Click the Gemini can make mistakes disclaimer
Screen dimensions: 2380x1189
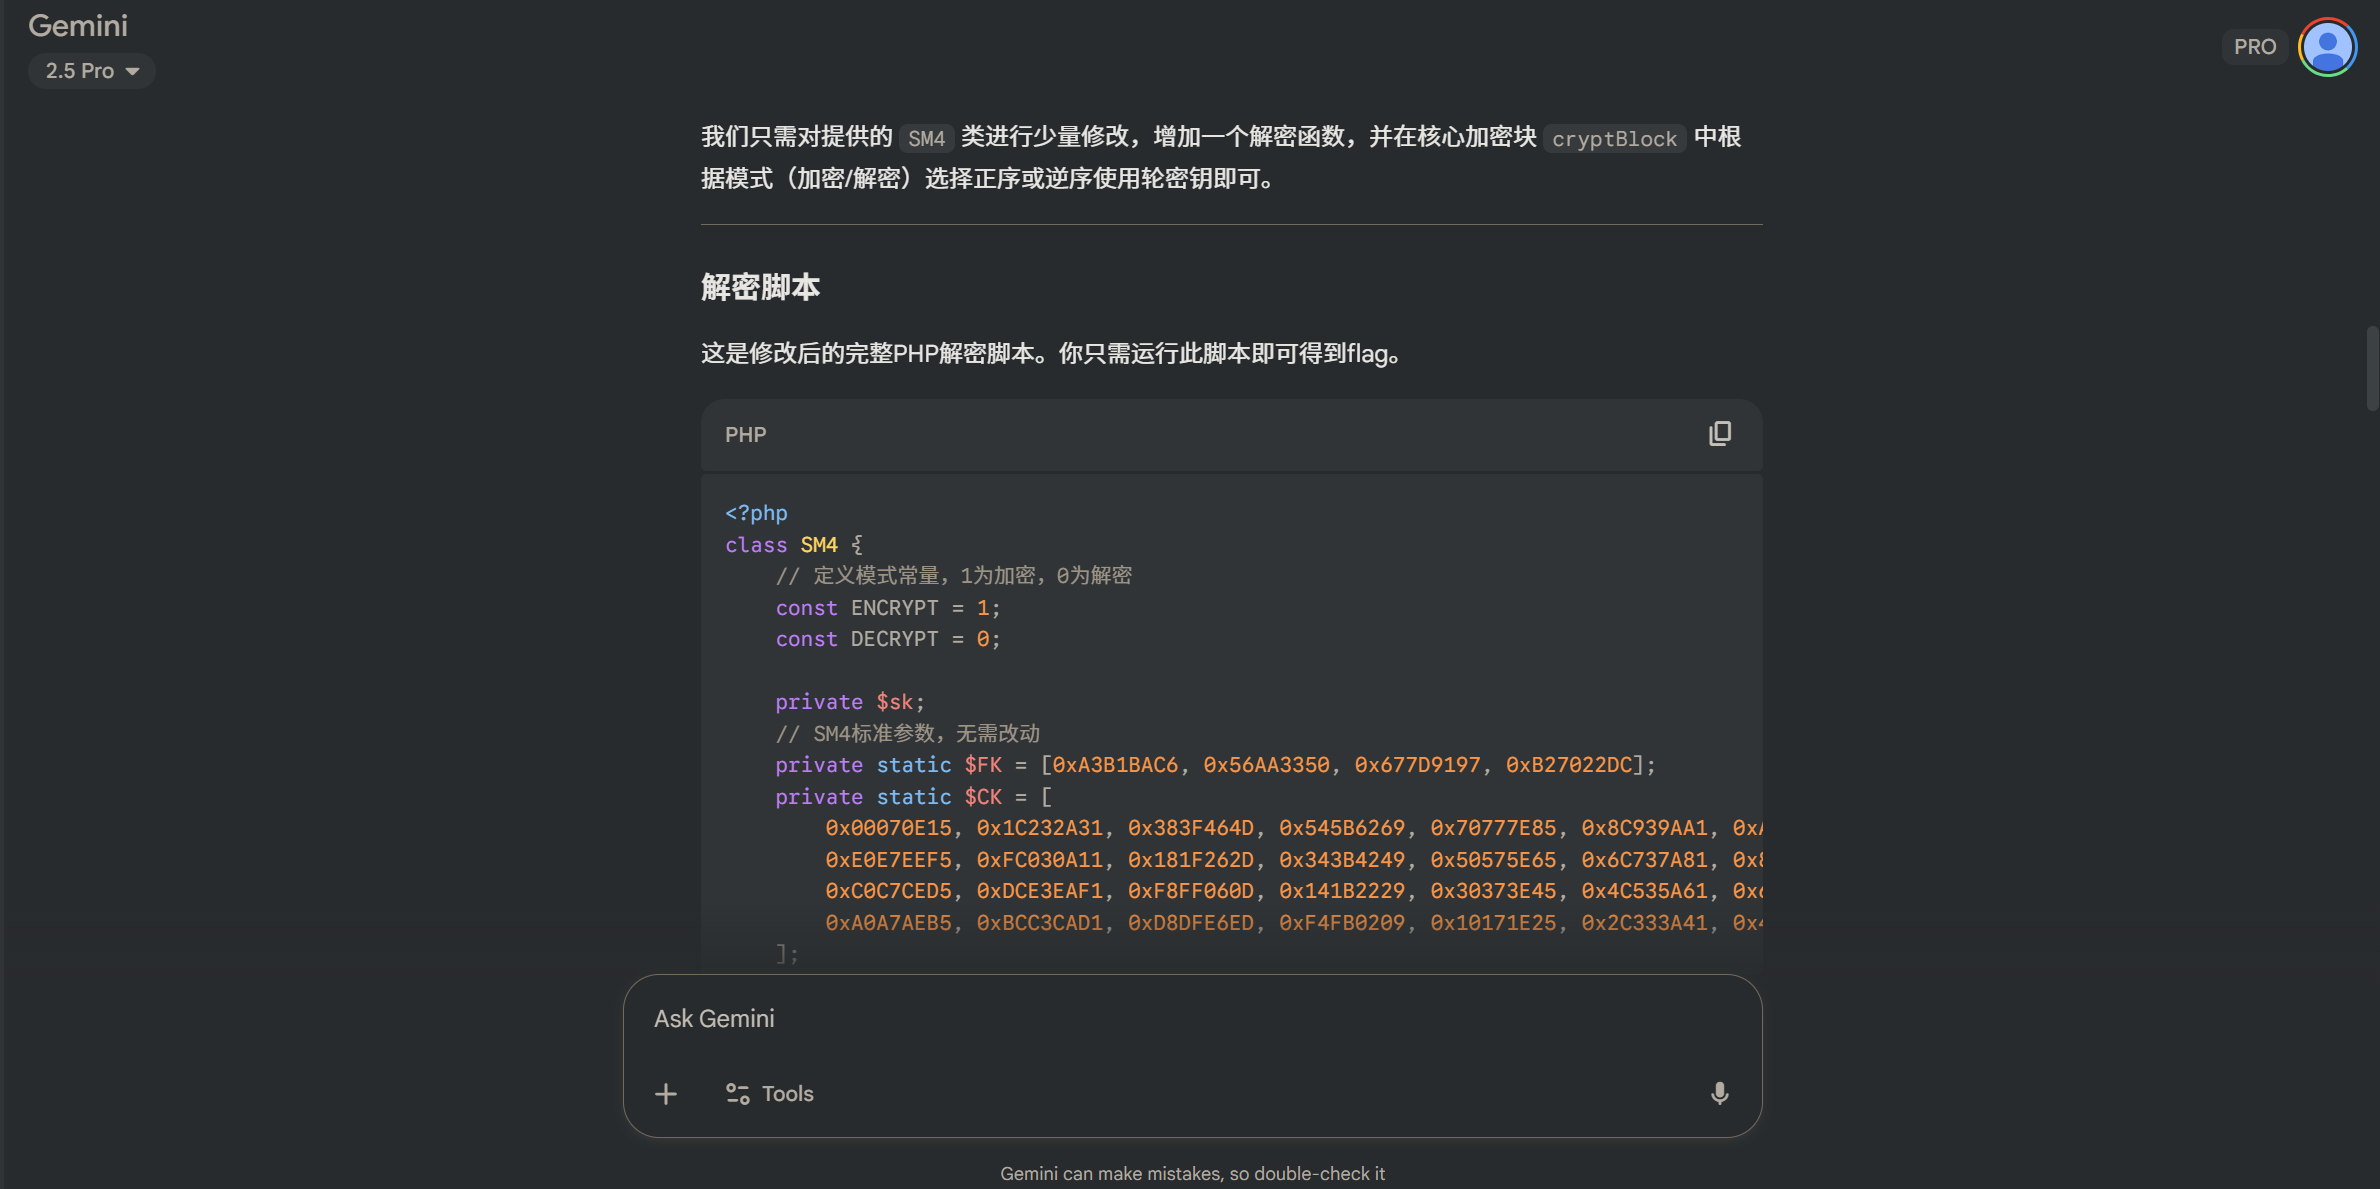point(1192,1173)
